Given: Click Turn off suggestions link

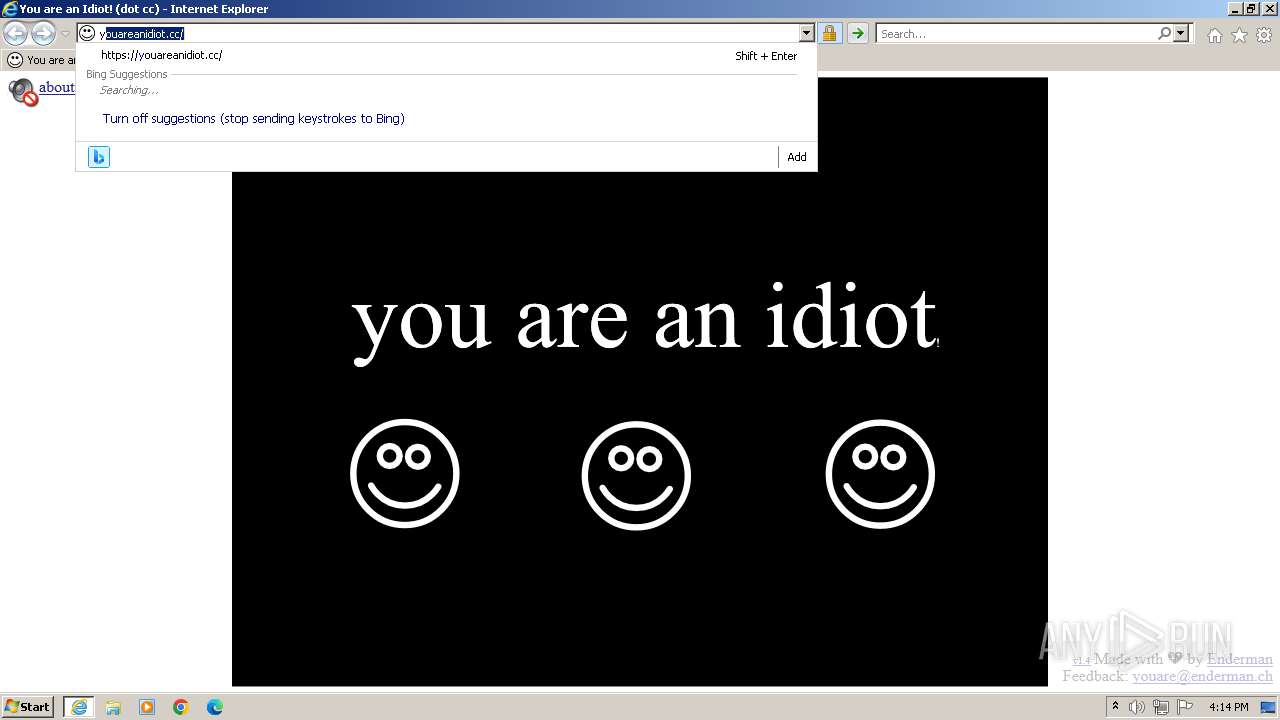Looking at the screenshot, I should pos(253,118).
